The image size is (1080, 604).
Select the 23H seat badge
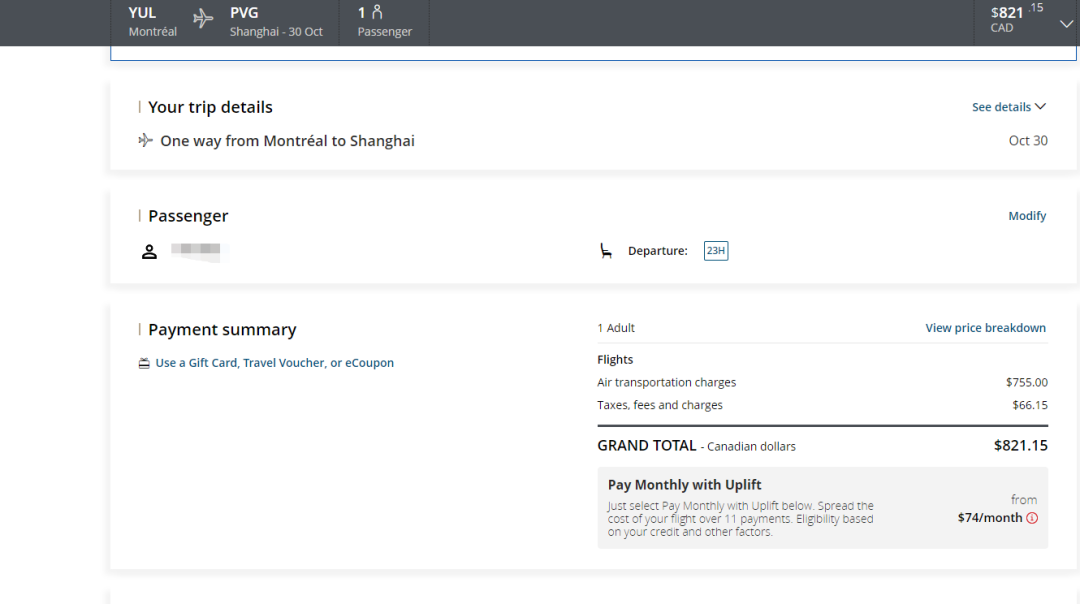click(x=716, y=251)
